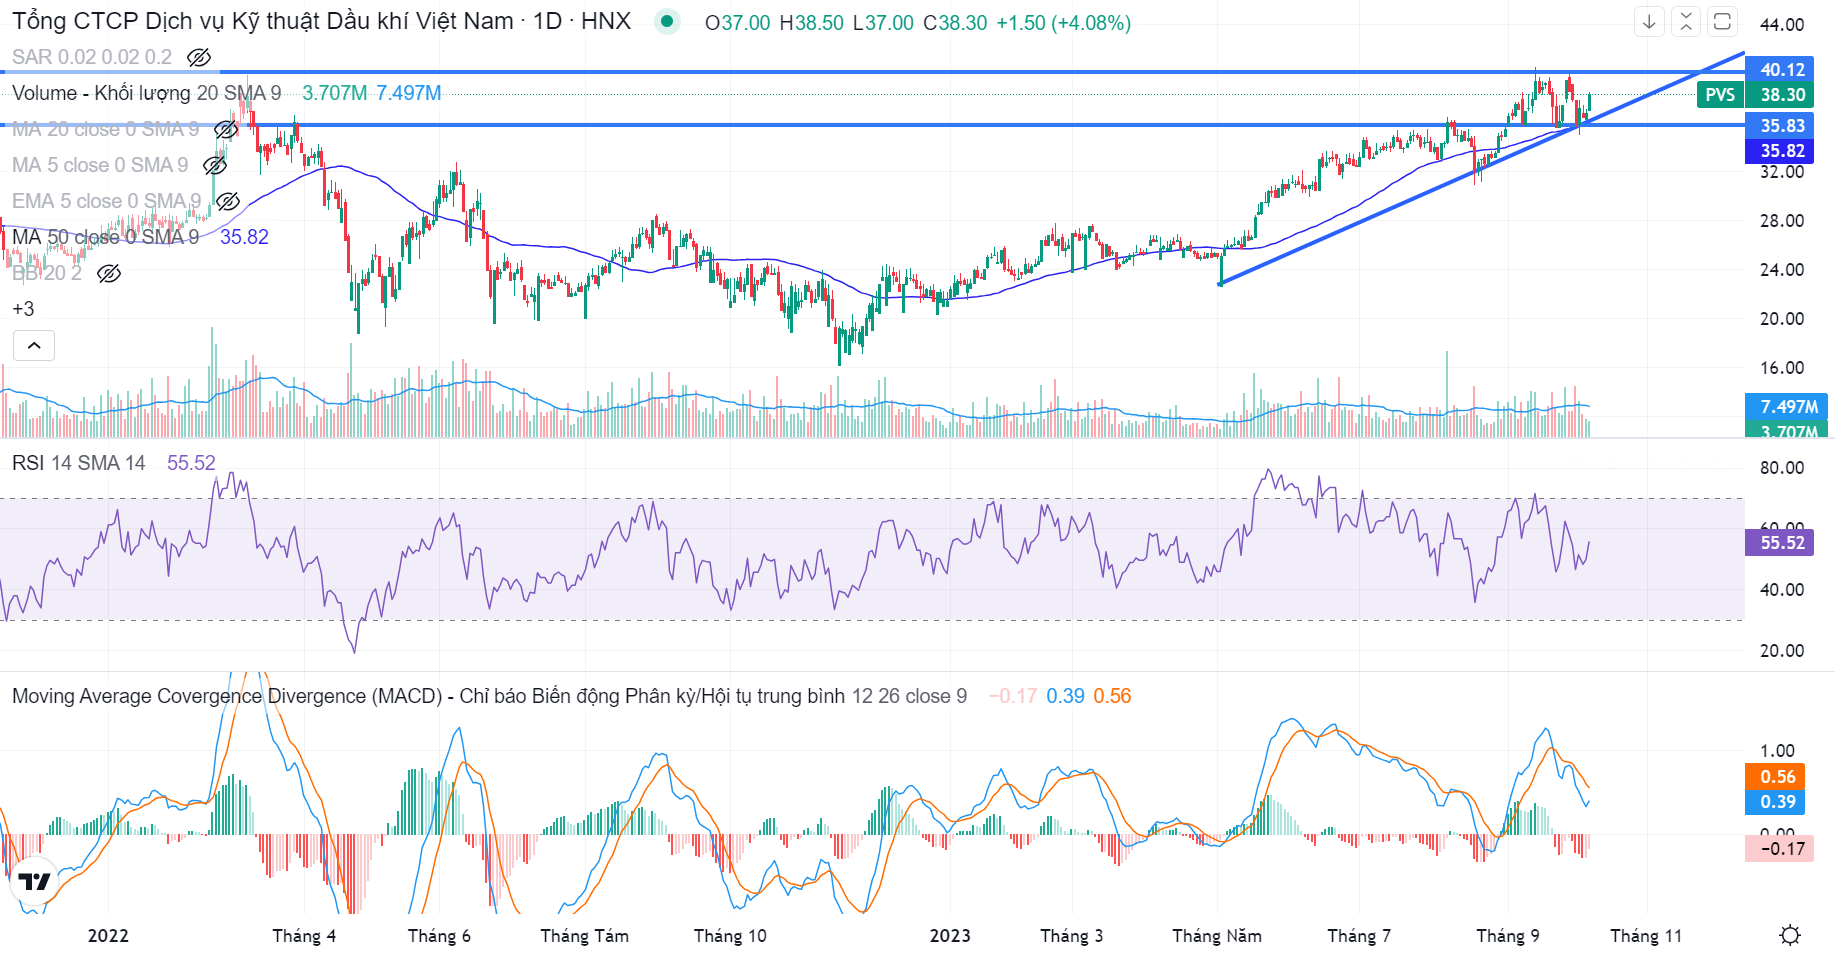Click the 3.707M volume value in legend

(335, 93)
